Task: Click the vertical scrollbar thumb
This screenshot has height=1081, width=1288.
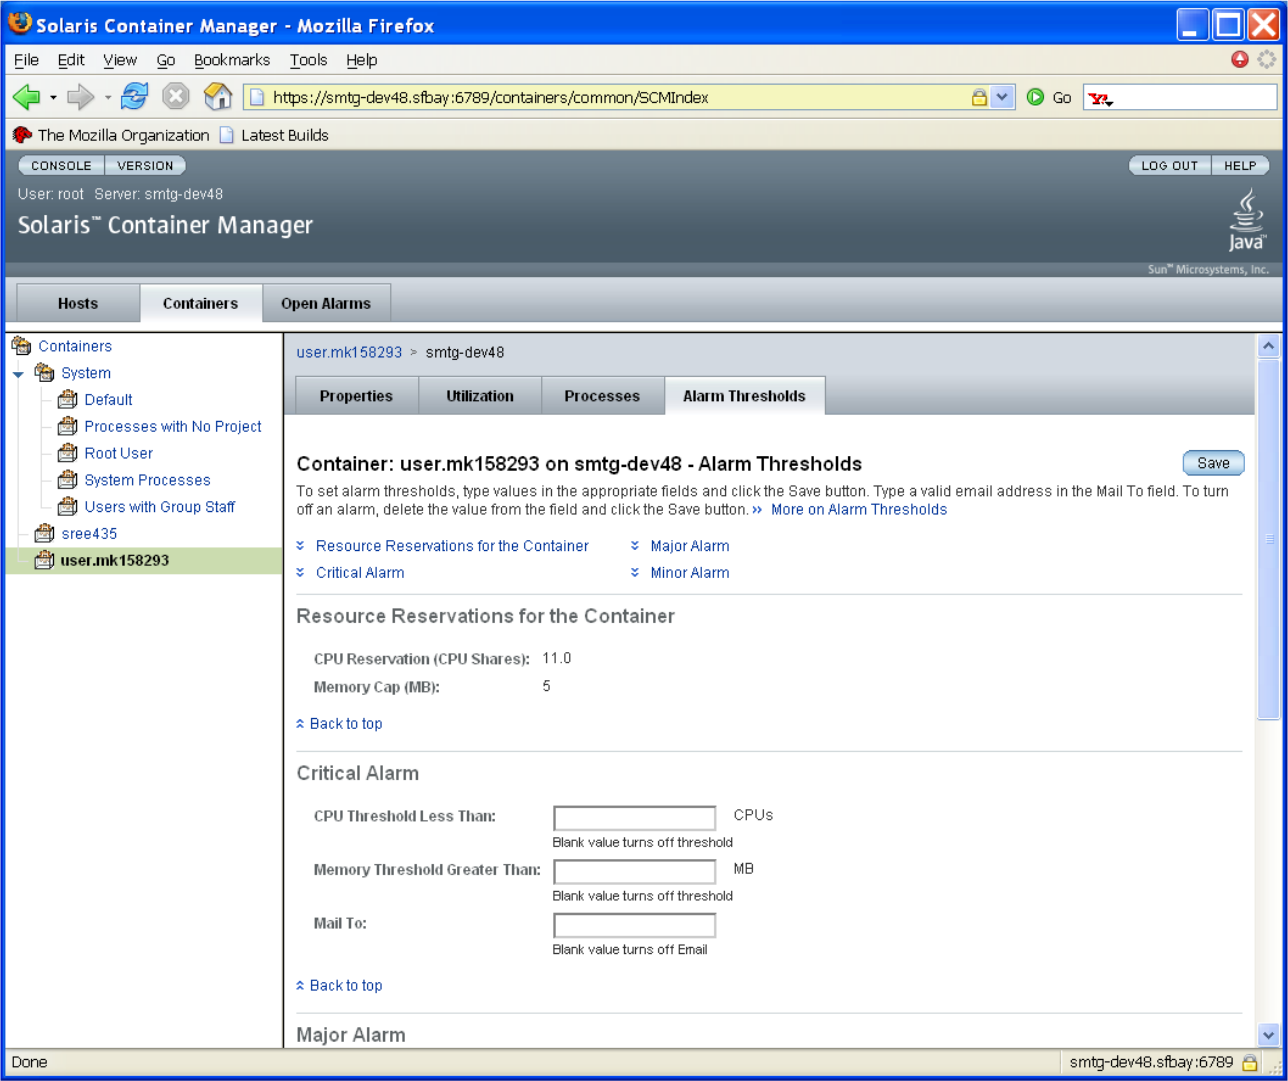Action: tap(1268, 540)
